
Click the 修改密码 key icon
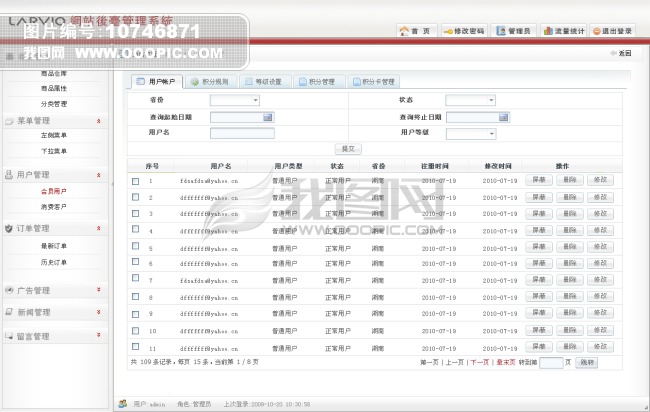[x=448, y=32]
